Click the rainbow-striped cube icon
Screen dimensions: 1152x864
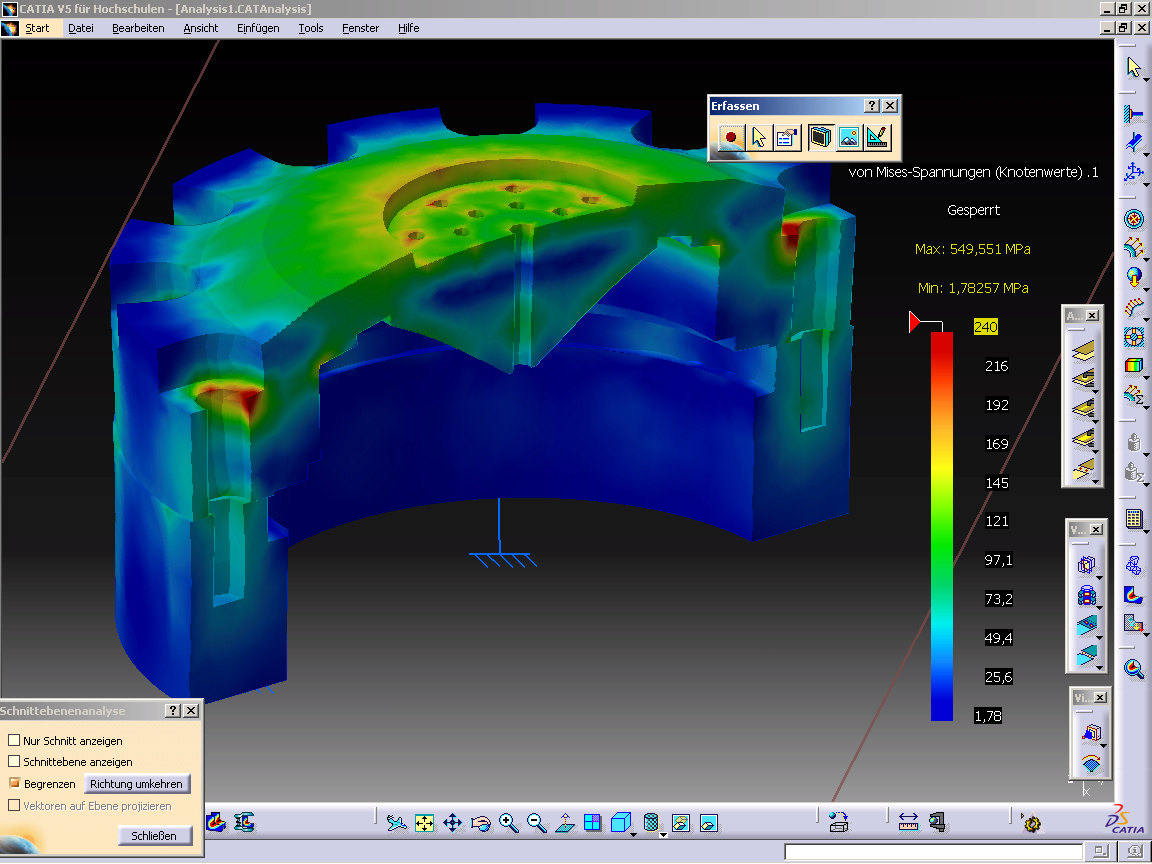[1134, 365]
